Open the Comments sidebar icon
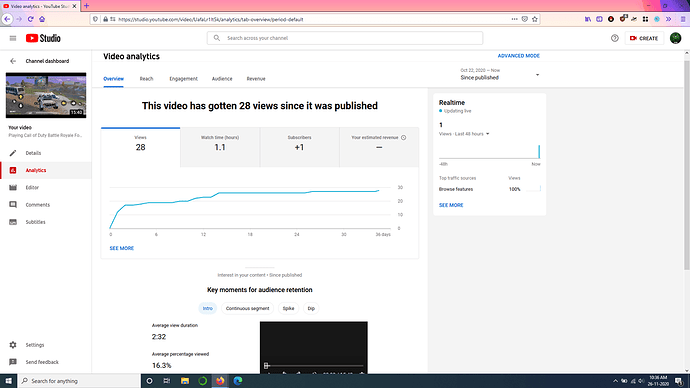Image resolution: width=690 pixels, height=388 pixels. [13, 205]
